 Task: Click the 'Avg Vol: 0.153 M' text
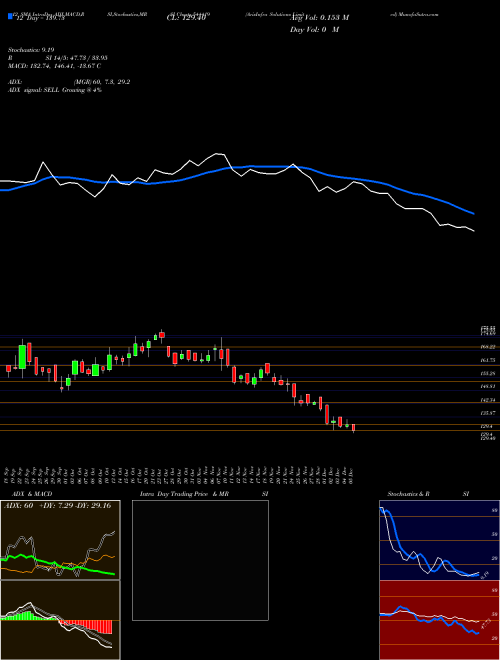pos(319,18)
